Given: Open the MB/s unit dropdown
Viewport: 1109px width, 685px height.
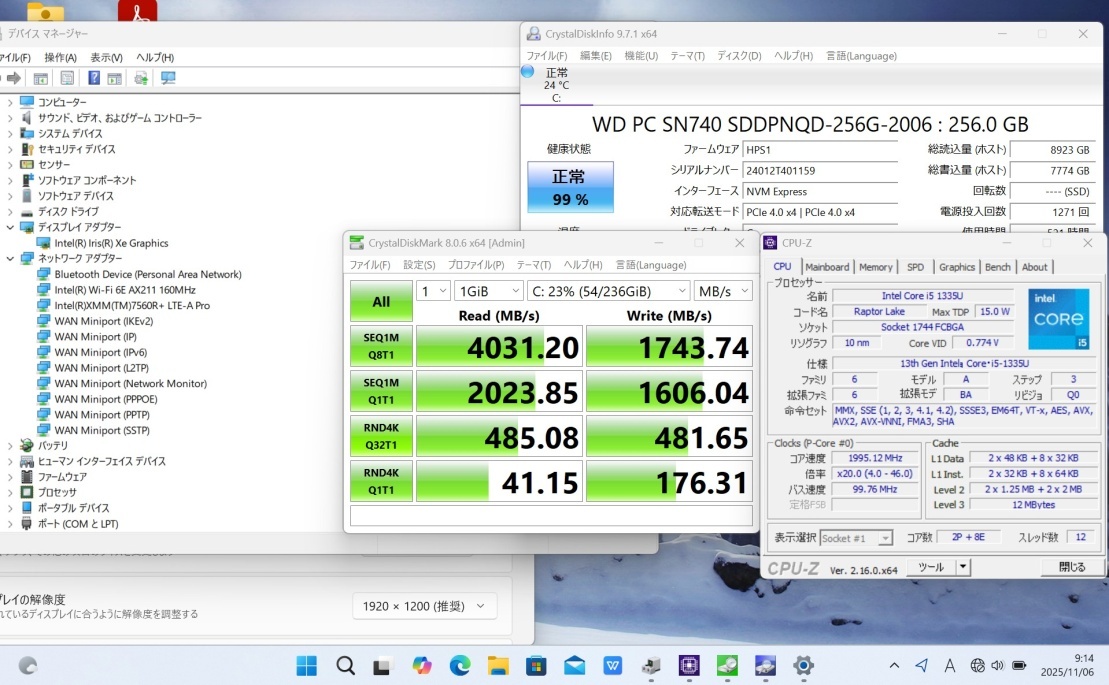Looking at the screenshot, I should (x=724, y=291).
